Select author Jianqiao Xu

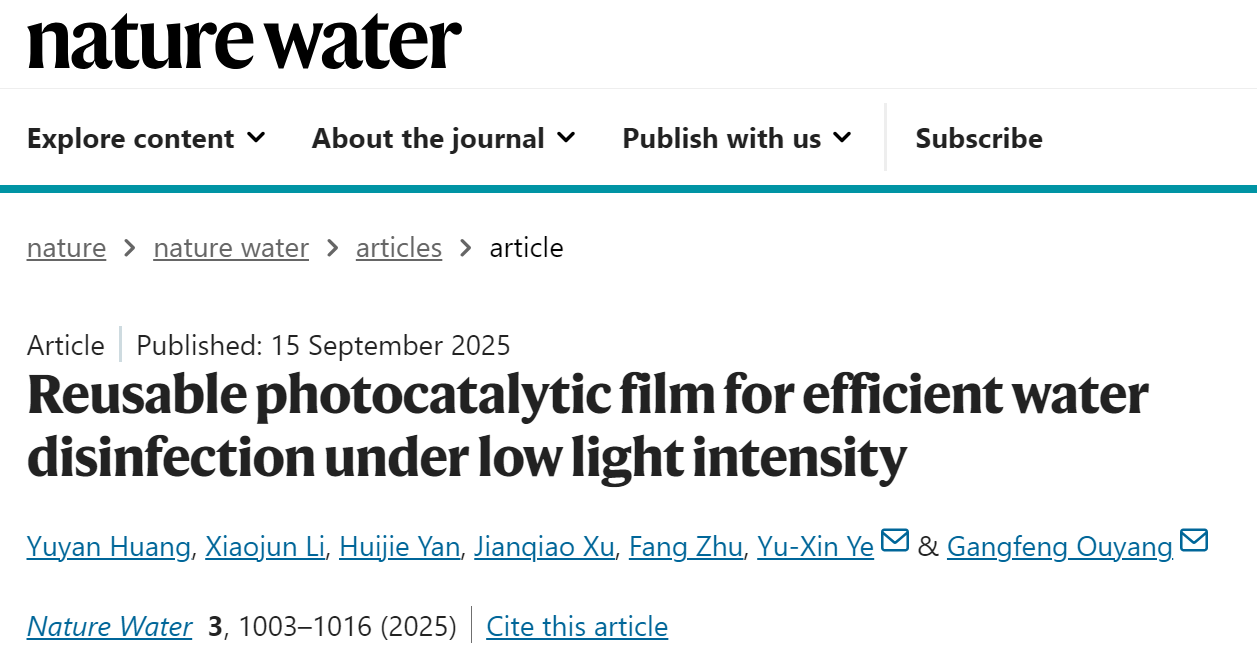click(x=543, y=547)
